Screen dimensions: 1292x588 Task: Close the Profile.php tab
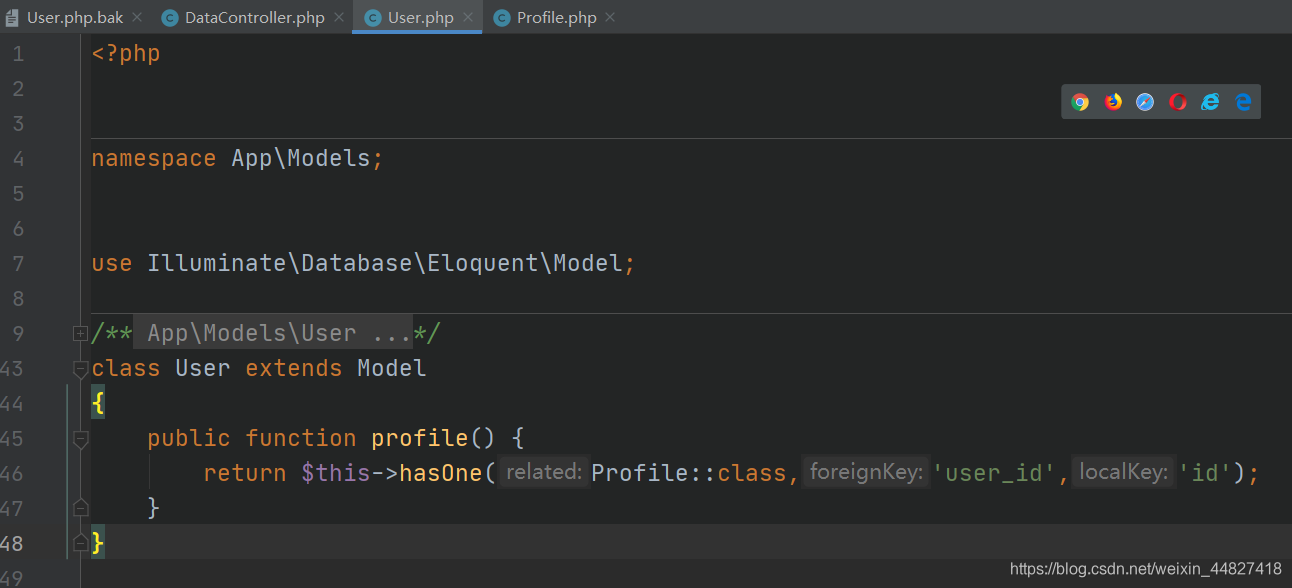click(x=611, y=17)
